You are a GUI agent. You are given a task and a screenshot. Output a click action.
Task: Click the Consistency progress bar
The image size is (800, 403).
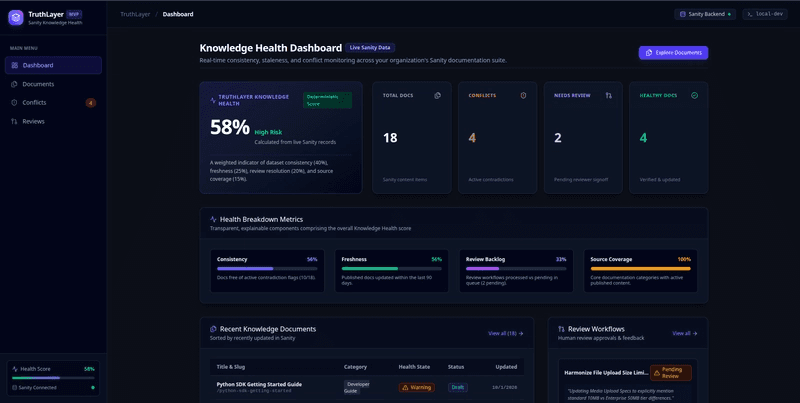point(267,268)
